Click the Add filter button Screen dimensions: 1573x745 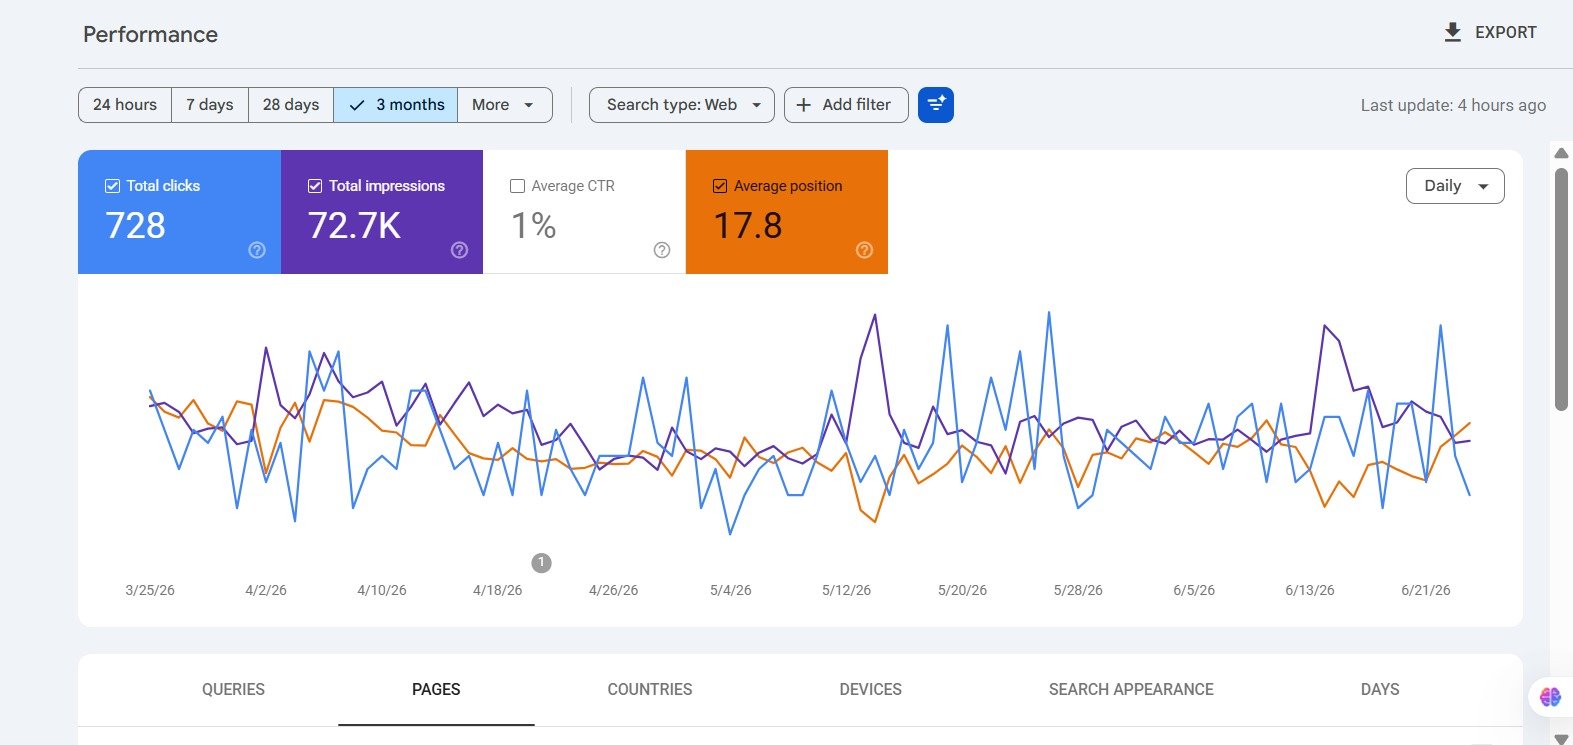846,105
